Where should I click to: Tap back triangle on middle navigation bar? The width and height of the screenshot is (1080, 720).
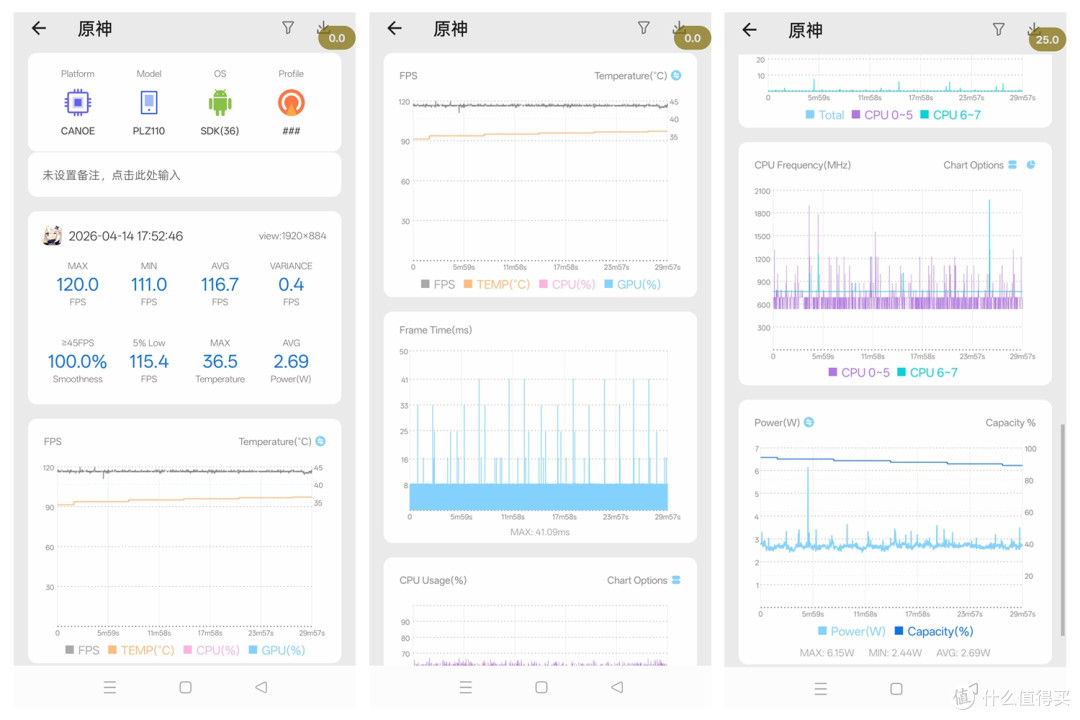coord(617,687)
